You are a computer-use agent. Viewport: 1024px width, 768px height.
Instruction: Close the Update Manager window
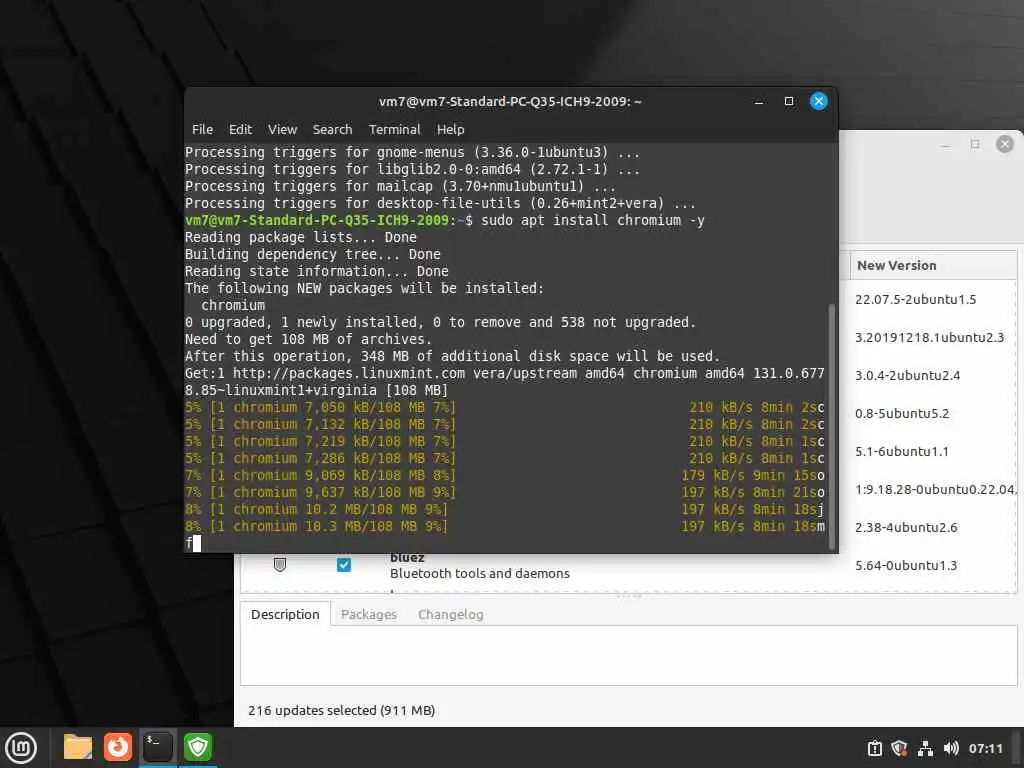coord(1004,144)
